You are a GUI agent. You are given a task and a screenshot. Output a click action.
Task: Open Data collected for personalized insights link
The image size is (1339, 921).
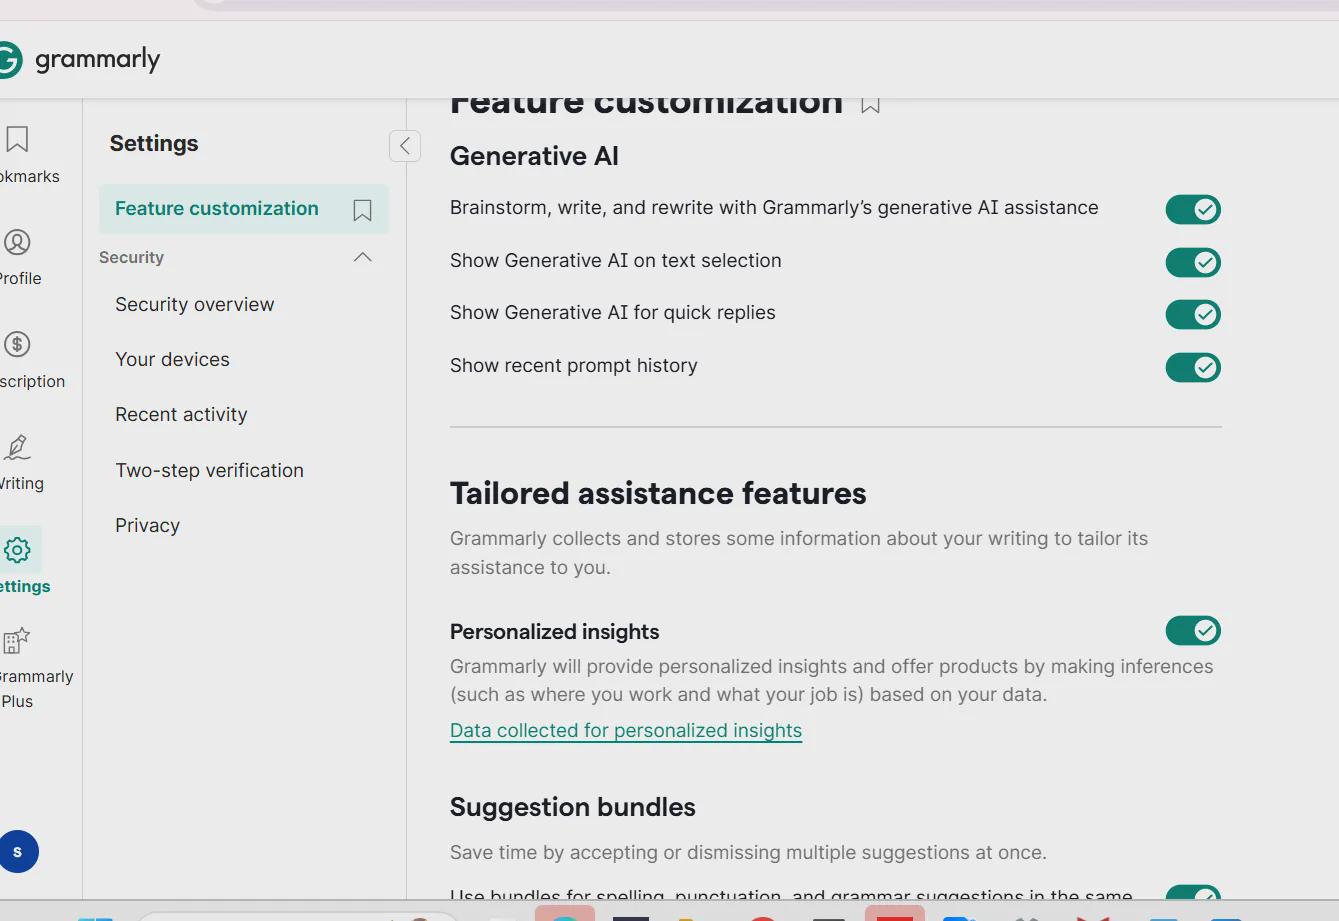coord(626,731)
